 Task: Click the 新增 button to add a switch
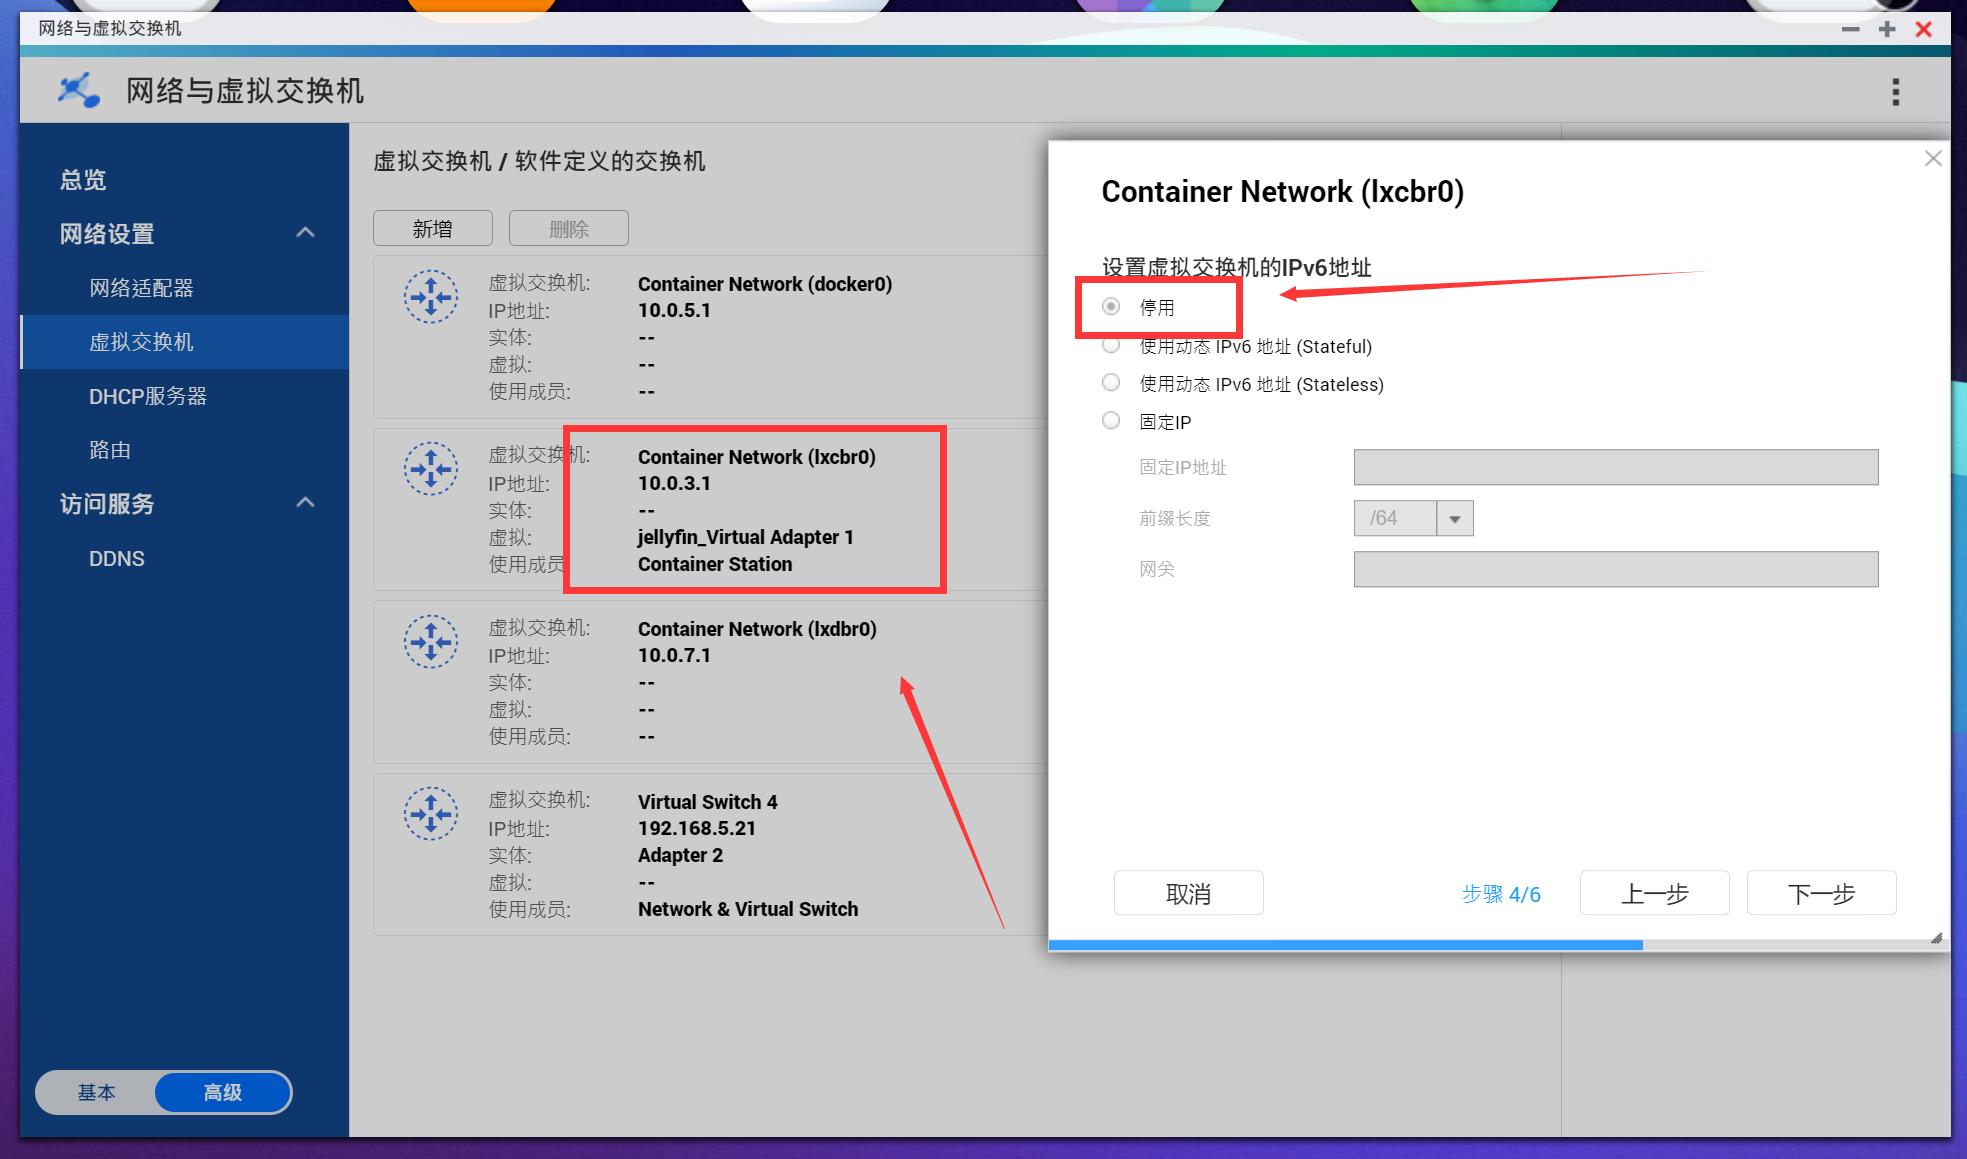click(x=432, y=228)
